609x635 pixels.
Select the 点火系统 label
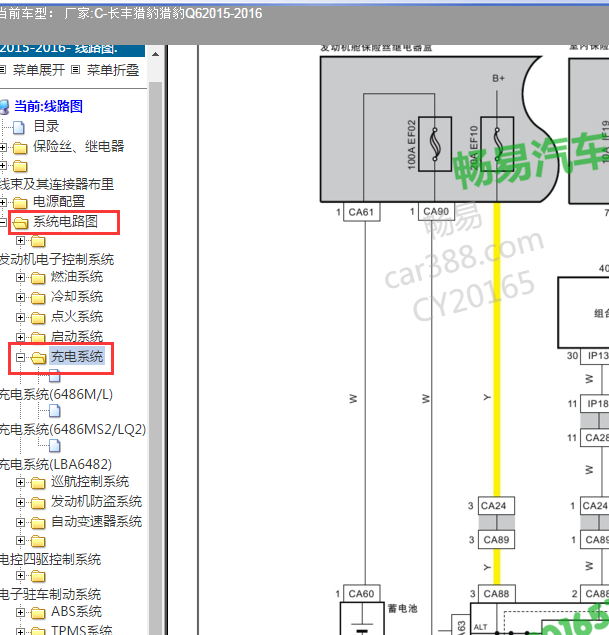[77, 316]
